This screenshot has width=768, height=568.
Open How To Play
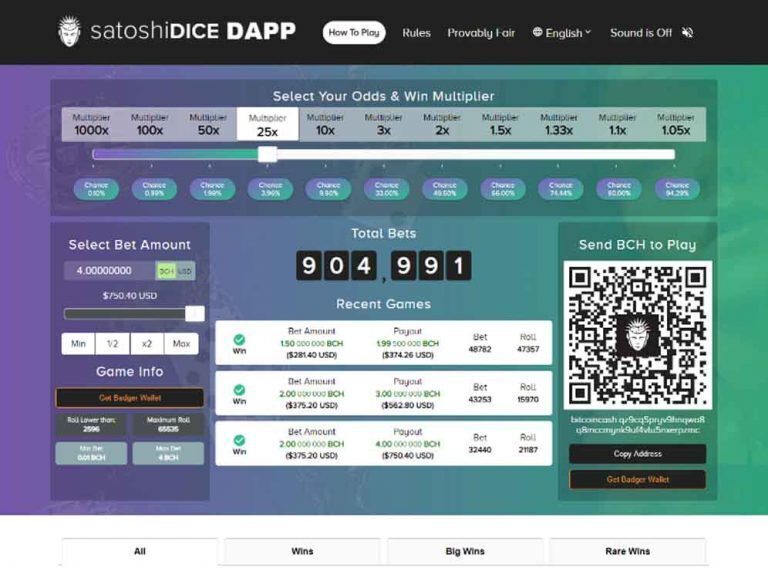pos(354,33)
